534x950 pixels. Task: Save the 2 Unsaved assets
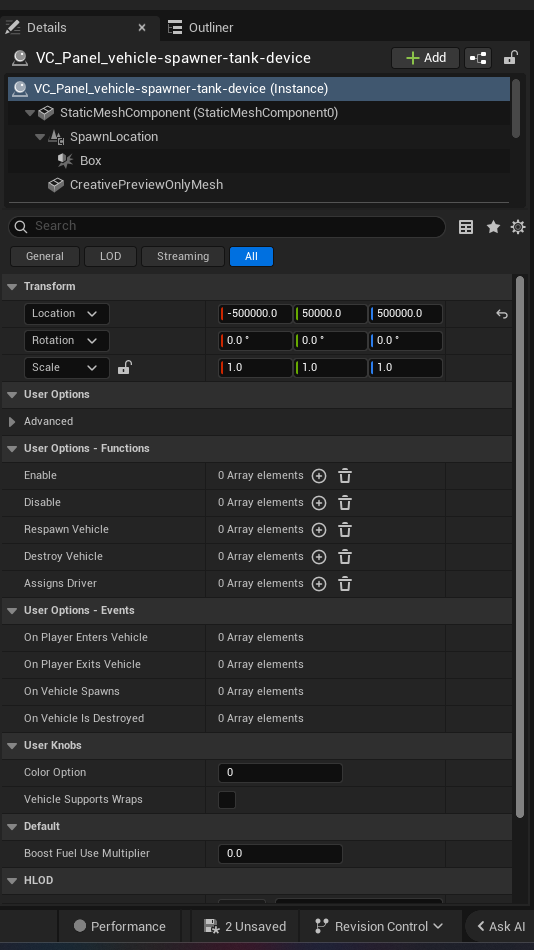pyautogui.click(x=245, y=926)
